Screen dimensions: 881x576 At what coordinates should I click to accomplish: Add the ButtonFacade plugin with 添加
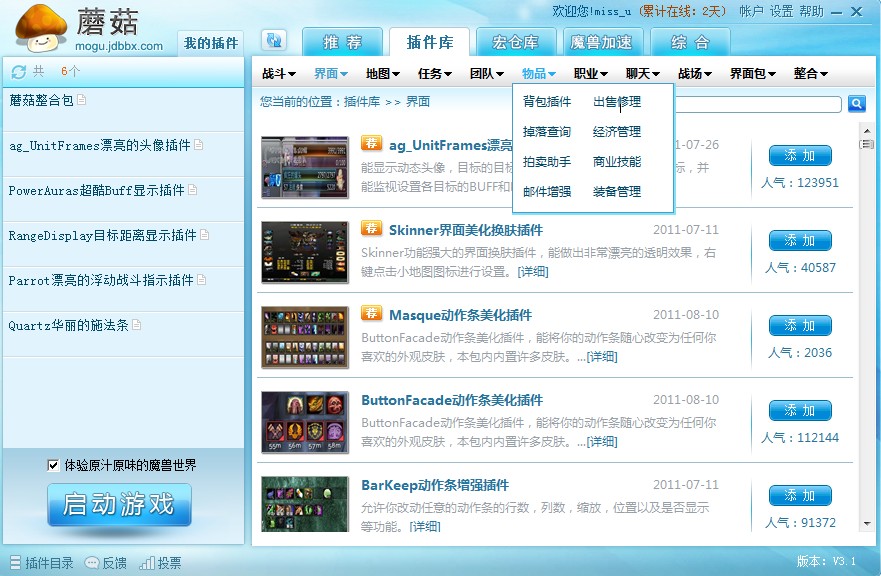800,410
